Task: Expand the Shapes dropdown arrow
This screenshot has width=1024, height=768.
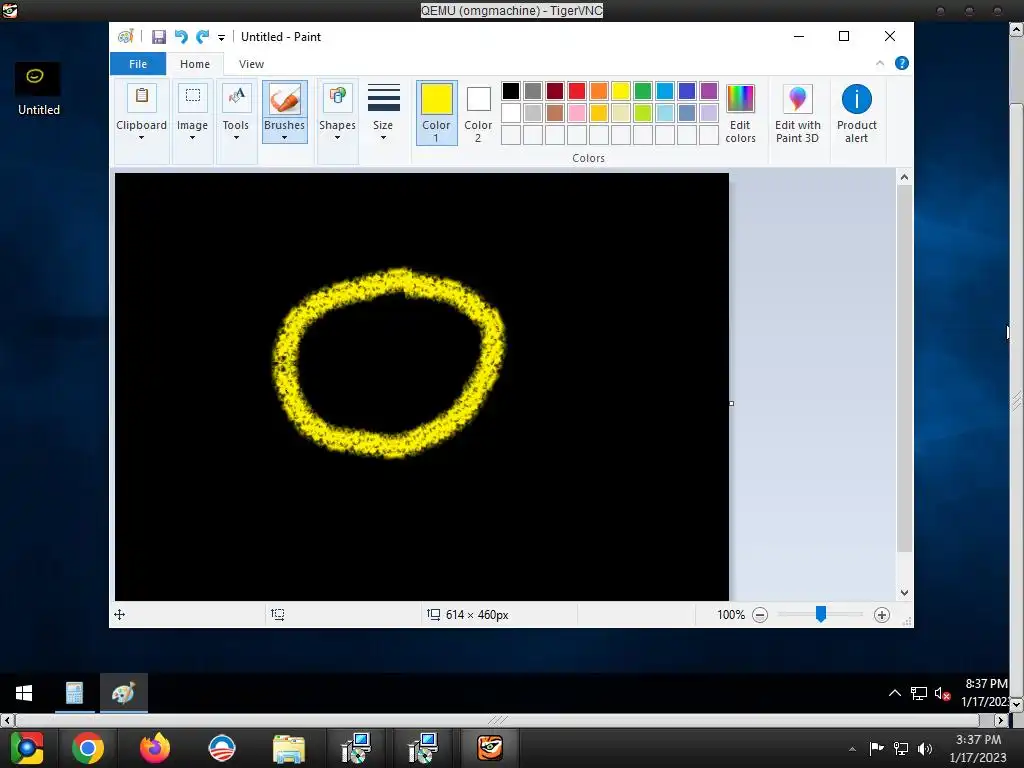Action: (x=337, y=138)
